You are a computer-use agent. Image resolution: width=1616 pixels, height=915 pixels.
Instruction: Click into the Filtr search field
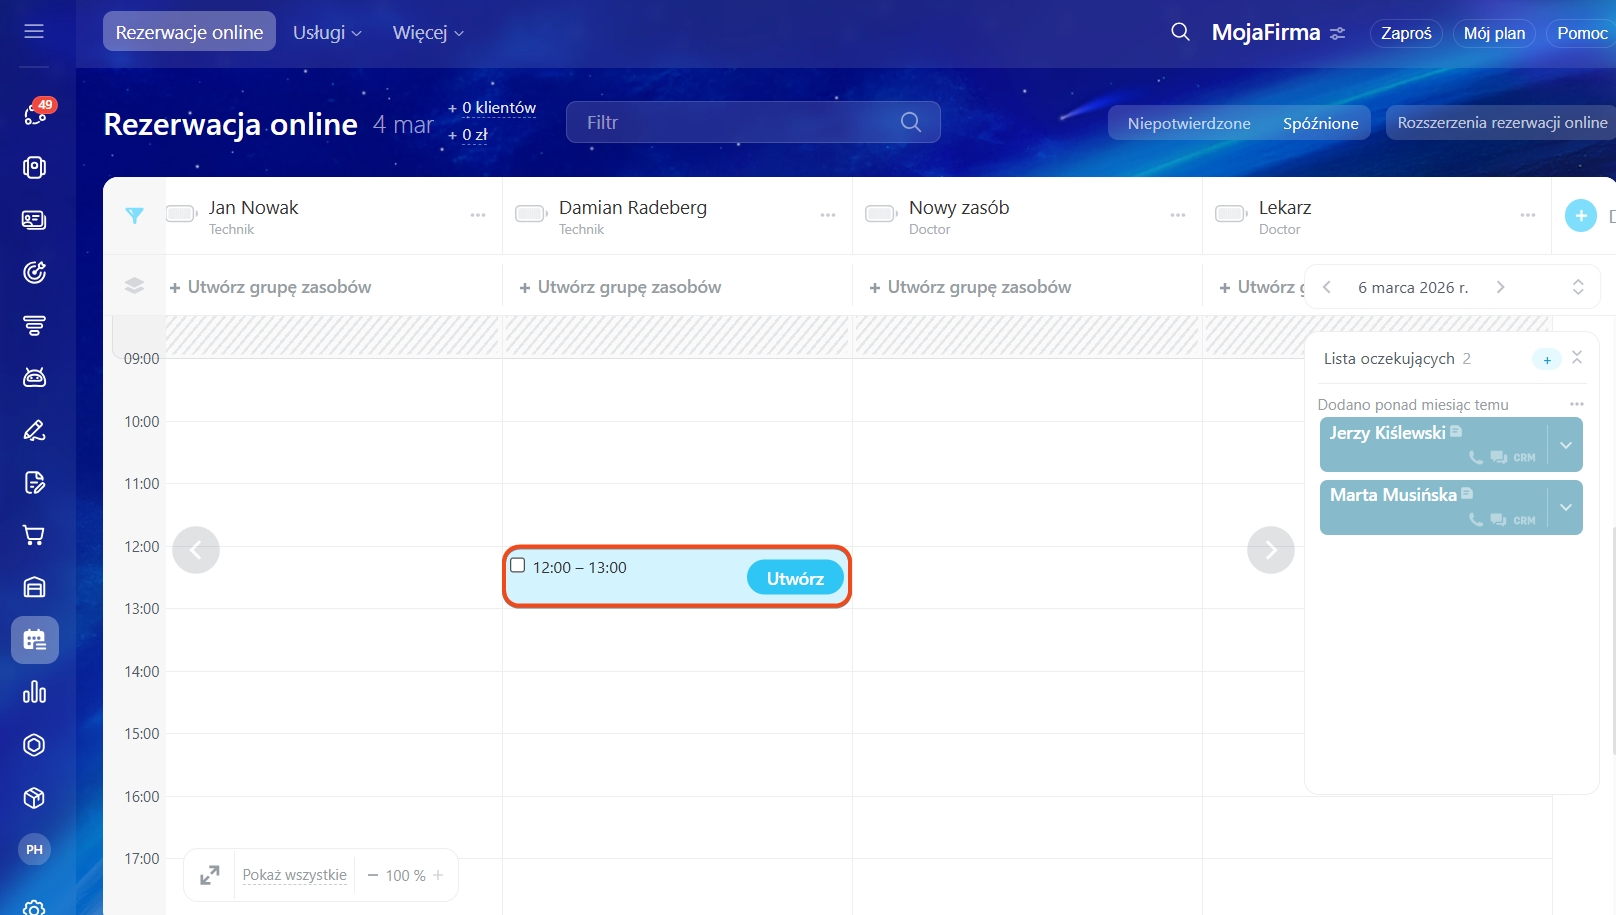click(x=740, y=122)
